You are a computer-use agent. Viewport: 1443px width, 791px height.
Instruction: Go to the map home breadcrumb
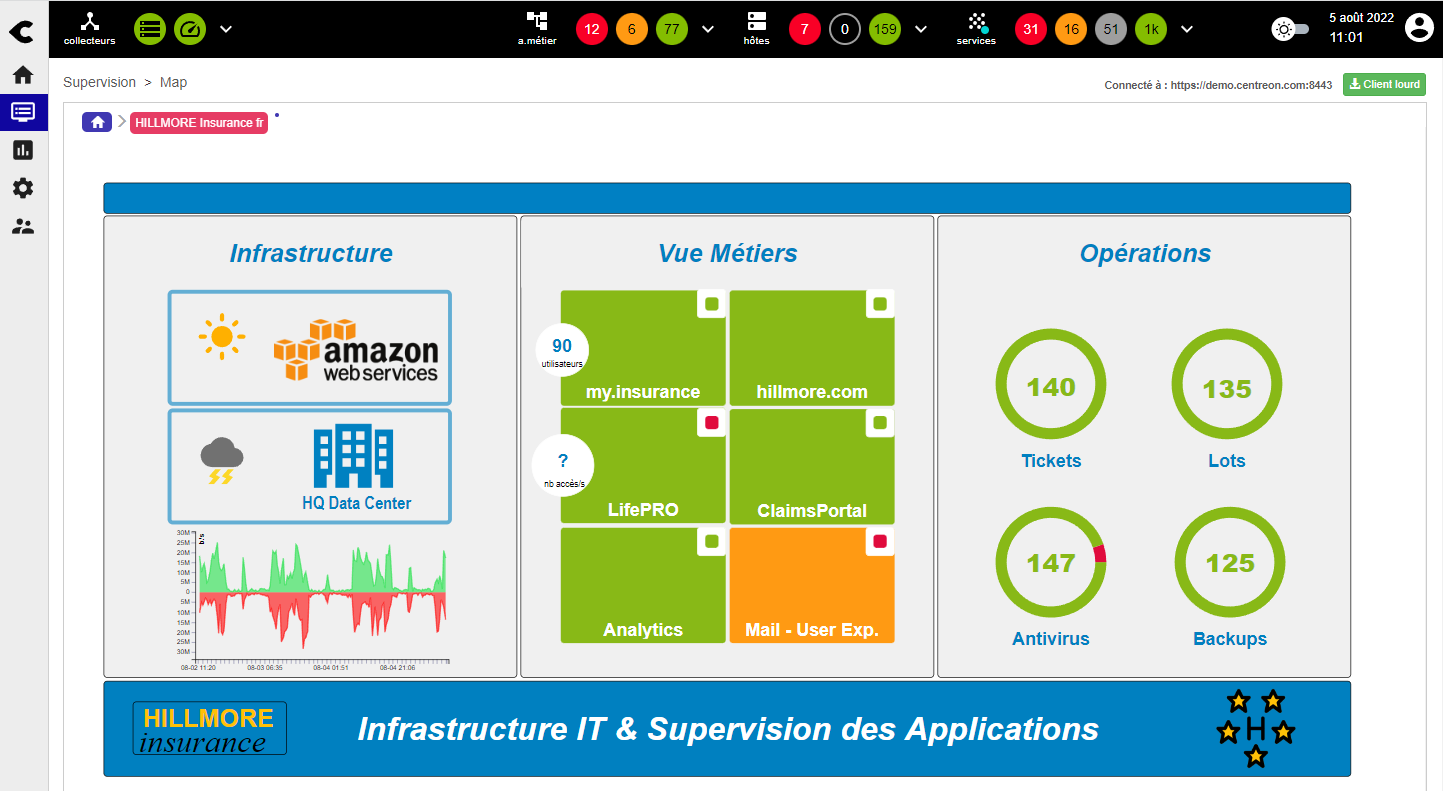[97, 122]
